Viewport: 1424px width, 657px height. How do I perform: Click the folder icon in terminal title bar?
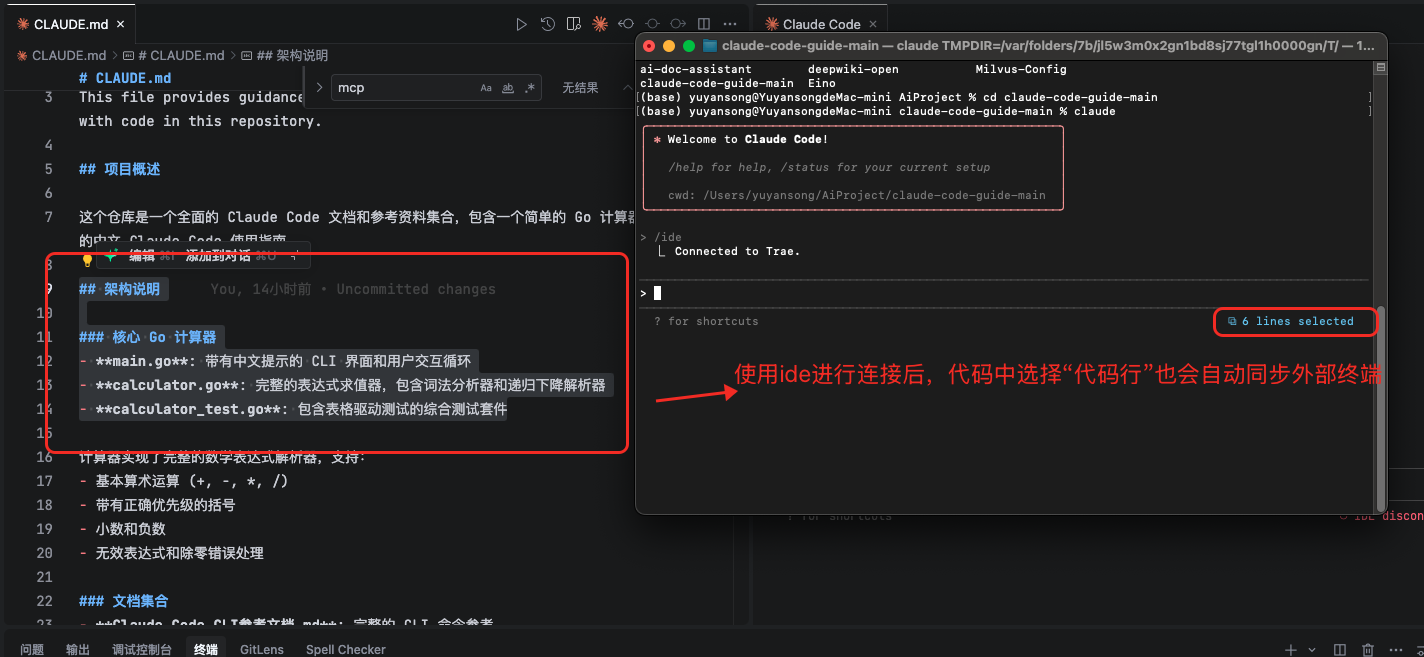(x=710, y=45)
